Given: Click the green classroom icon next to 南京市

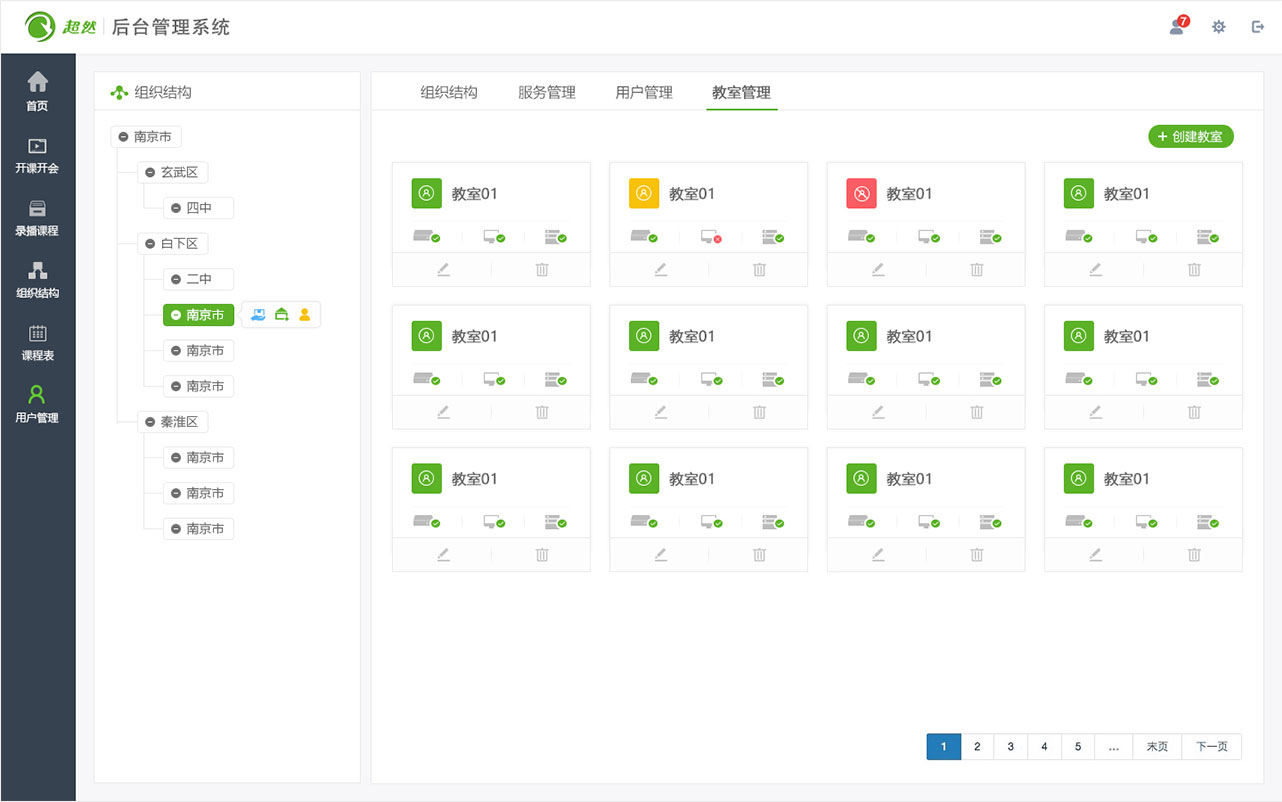Looking at the screenshot, I should (281, 314).
